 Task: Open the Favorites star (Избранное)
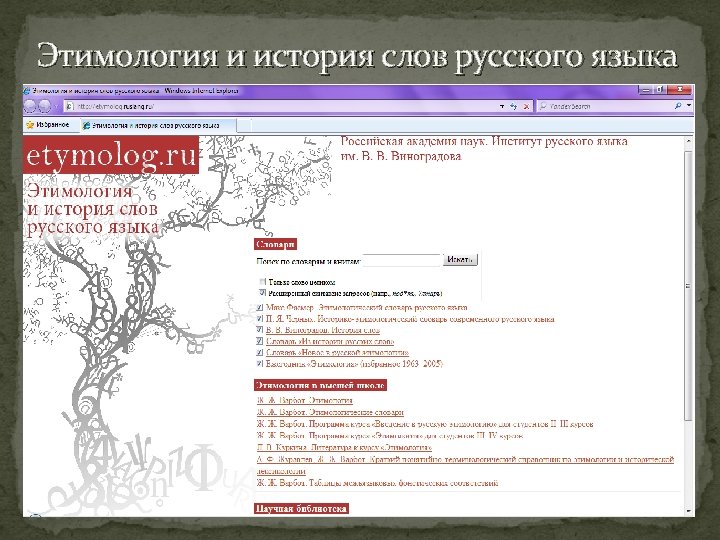pyautogui.click(x=48, y=125)
